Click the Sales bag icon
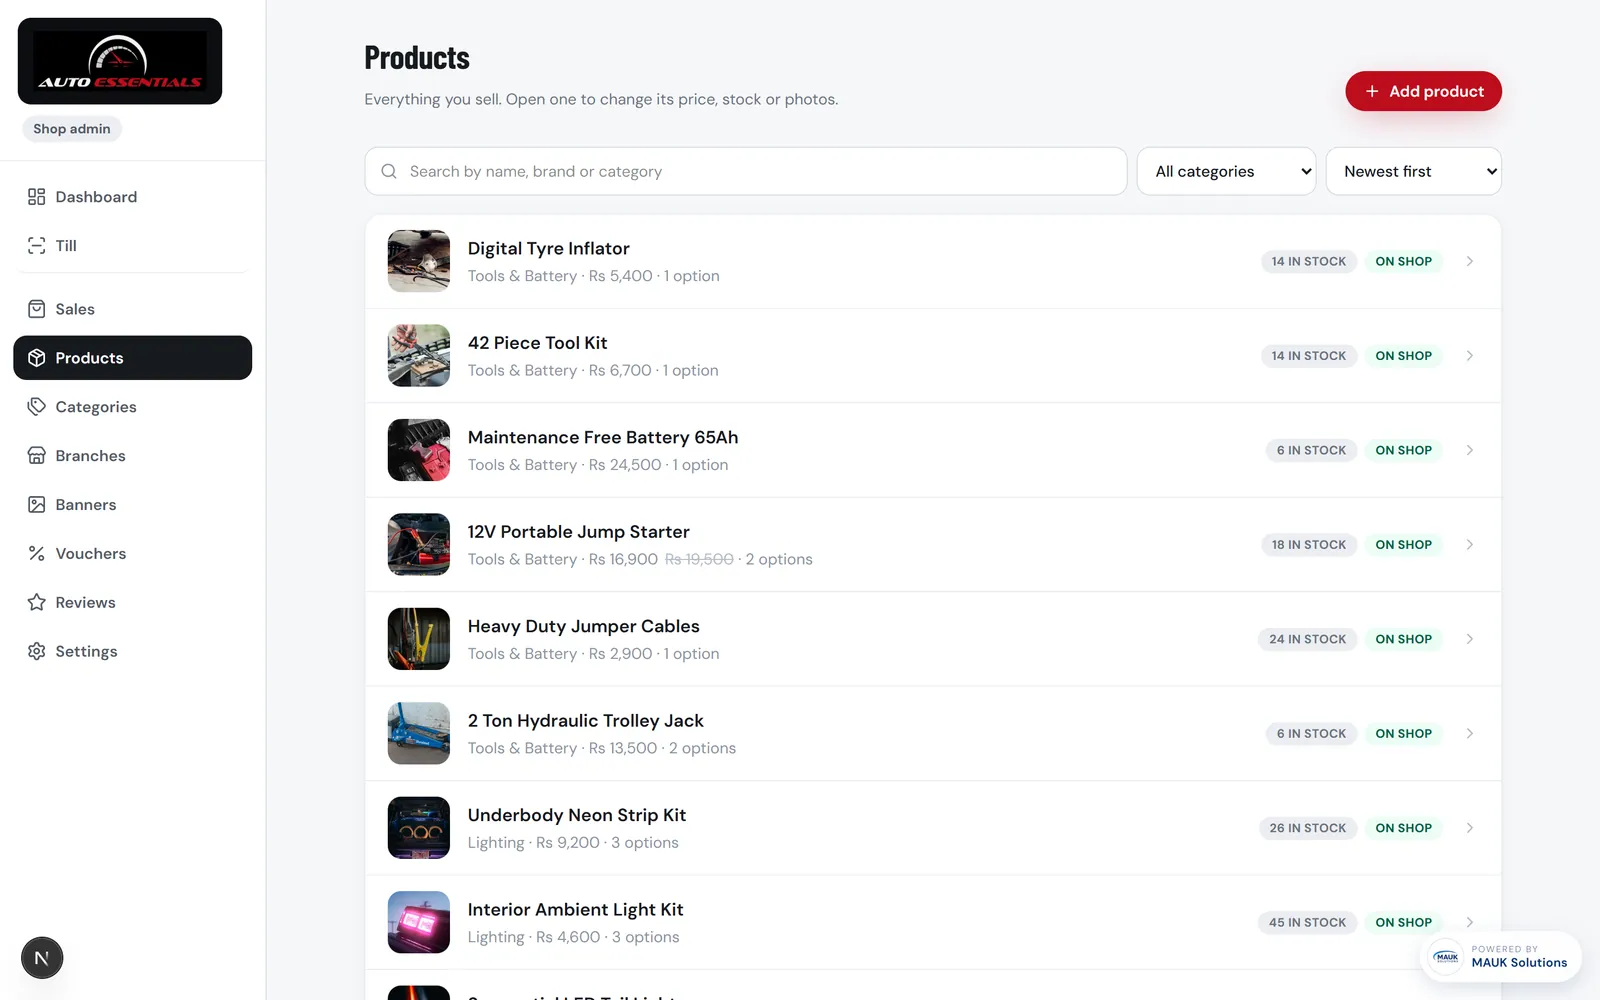The image size is (1600, 1000). [37, 309]
